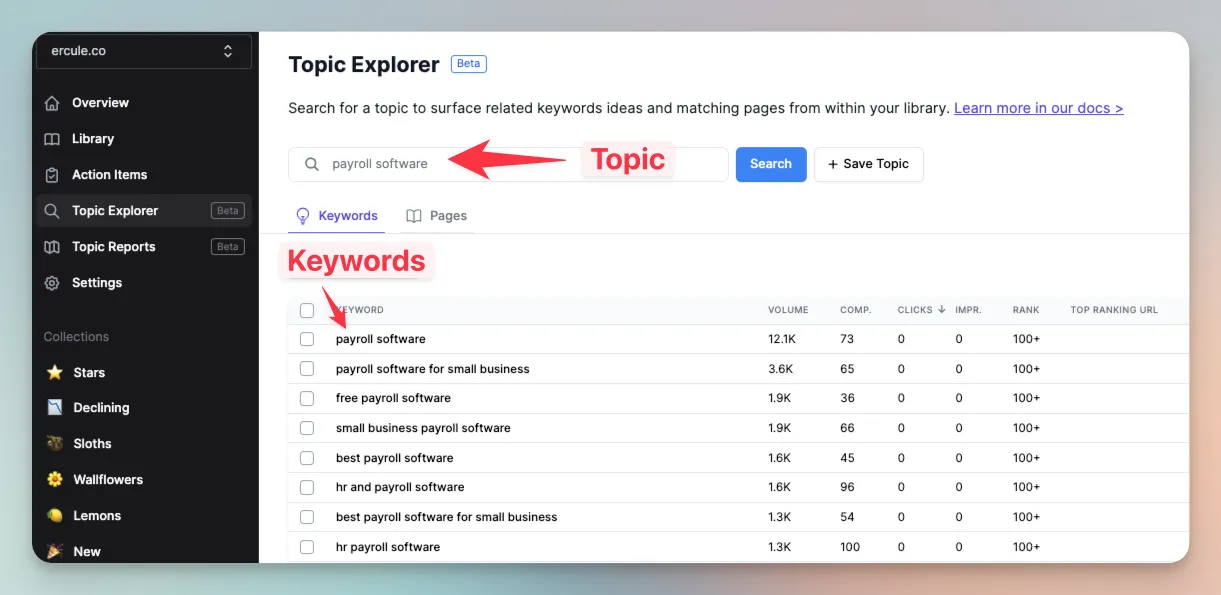Click the Overview home icon
This screenshot has width=1221, height=595.
(52, 103)
